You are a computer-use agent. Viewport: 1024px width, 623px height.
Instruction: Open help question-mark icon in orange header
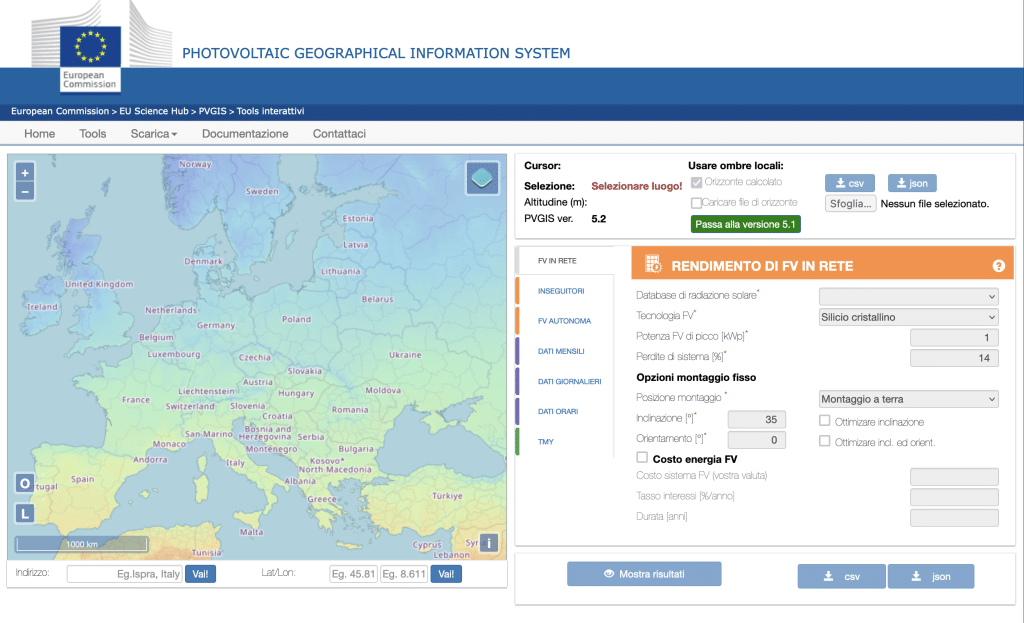[x=999, y=266]
